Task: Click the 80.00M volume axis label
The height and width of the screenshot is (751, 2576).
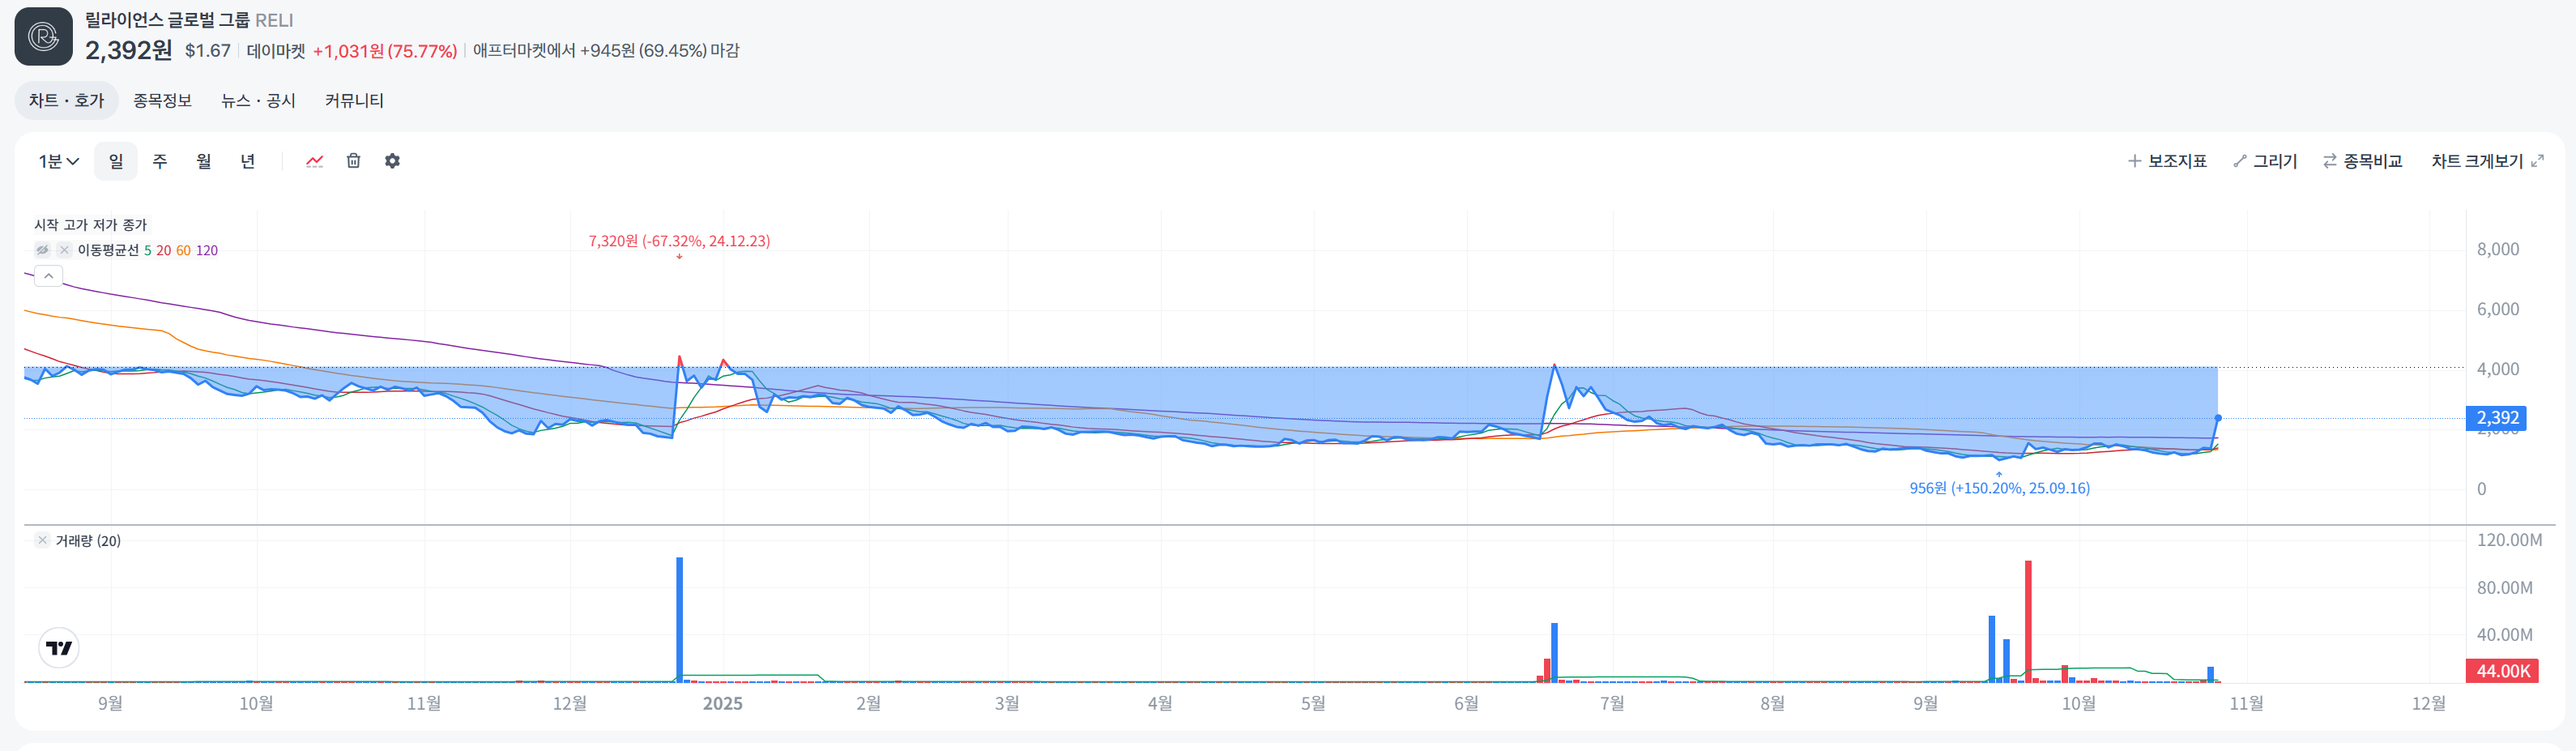Action: coord(2505,588)
